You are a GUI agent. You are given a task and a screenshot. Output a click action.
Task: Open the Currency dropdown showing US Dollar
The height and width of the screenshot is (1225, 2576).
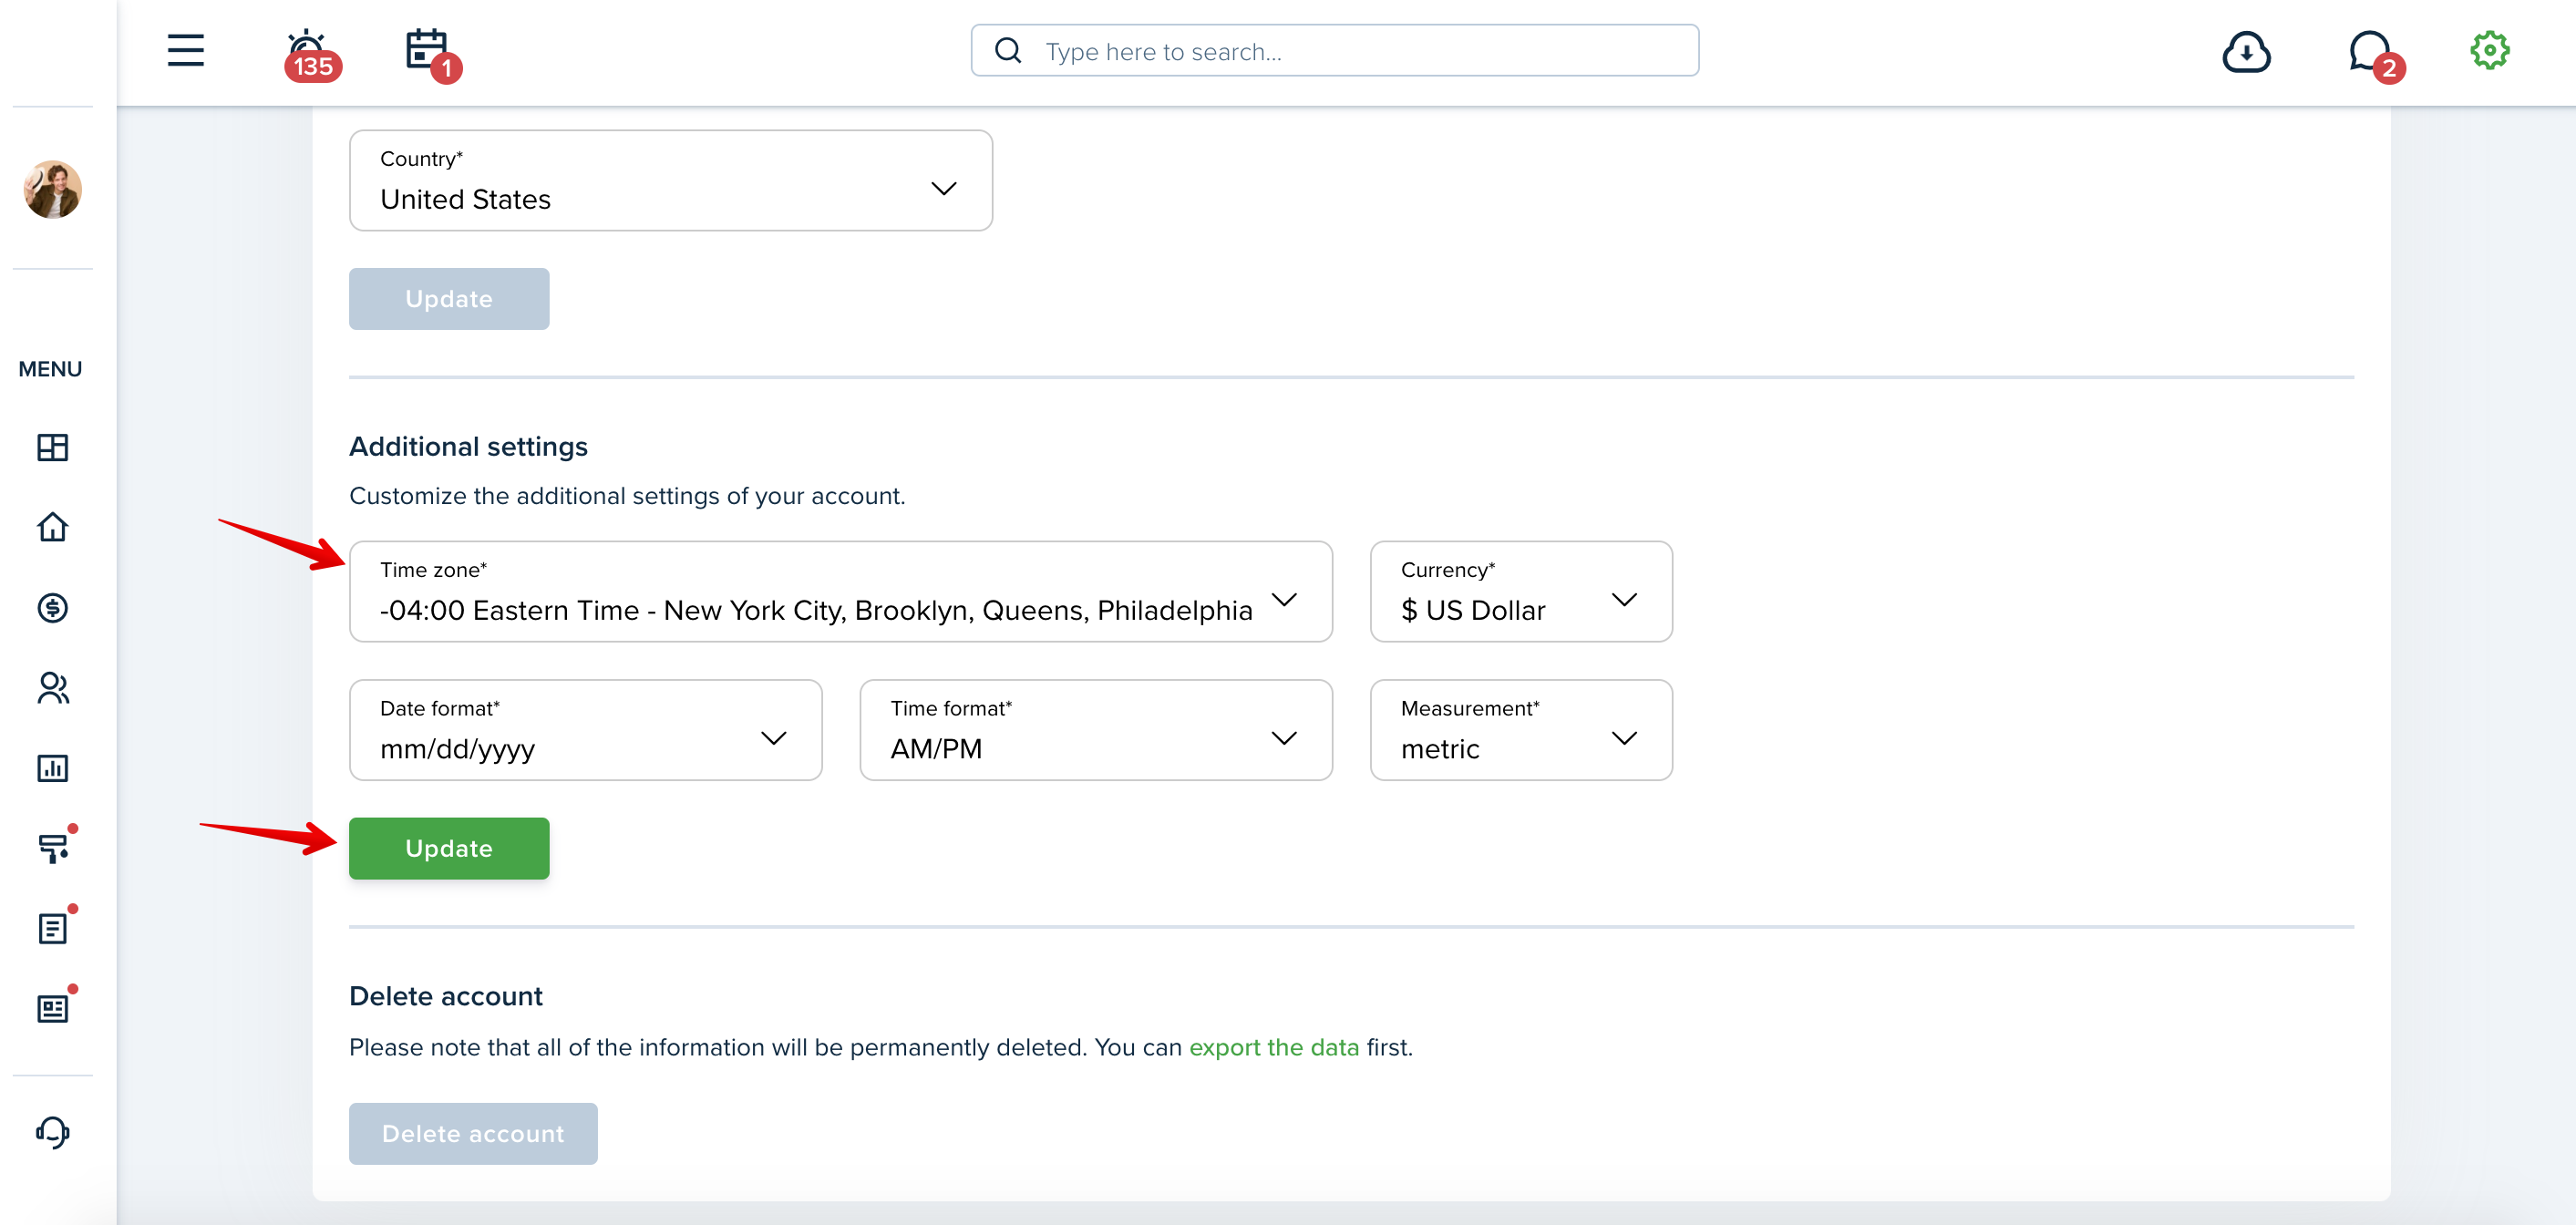1520,591
